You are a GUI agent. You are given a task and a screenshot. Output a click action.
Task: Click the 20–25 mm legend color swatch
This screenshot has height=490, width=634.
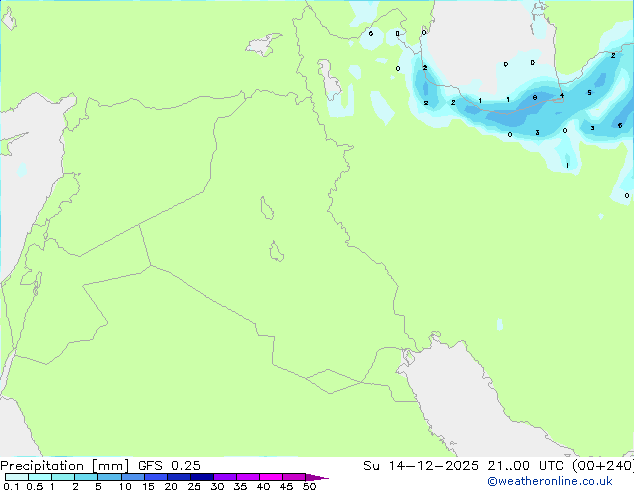click(x=179, y=477)
